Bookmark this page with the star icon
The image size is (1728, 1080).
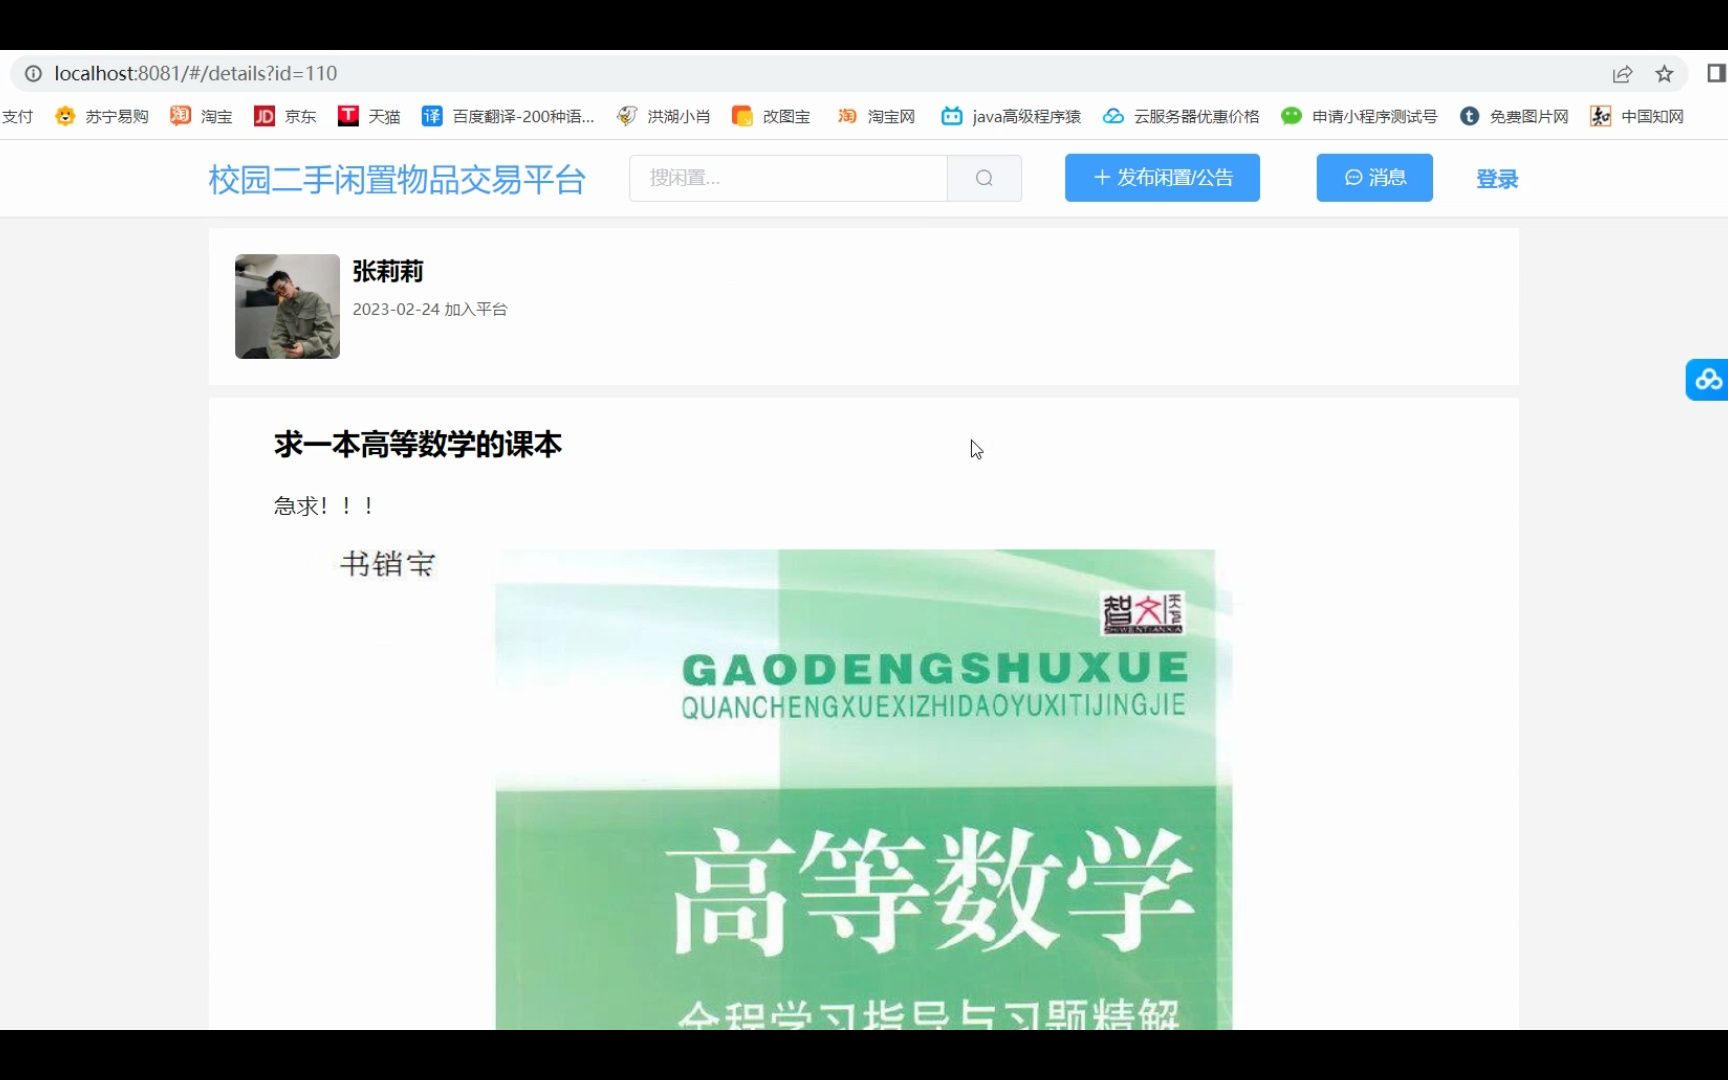(1664, 73)
